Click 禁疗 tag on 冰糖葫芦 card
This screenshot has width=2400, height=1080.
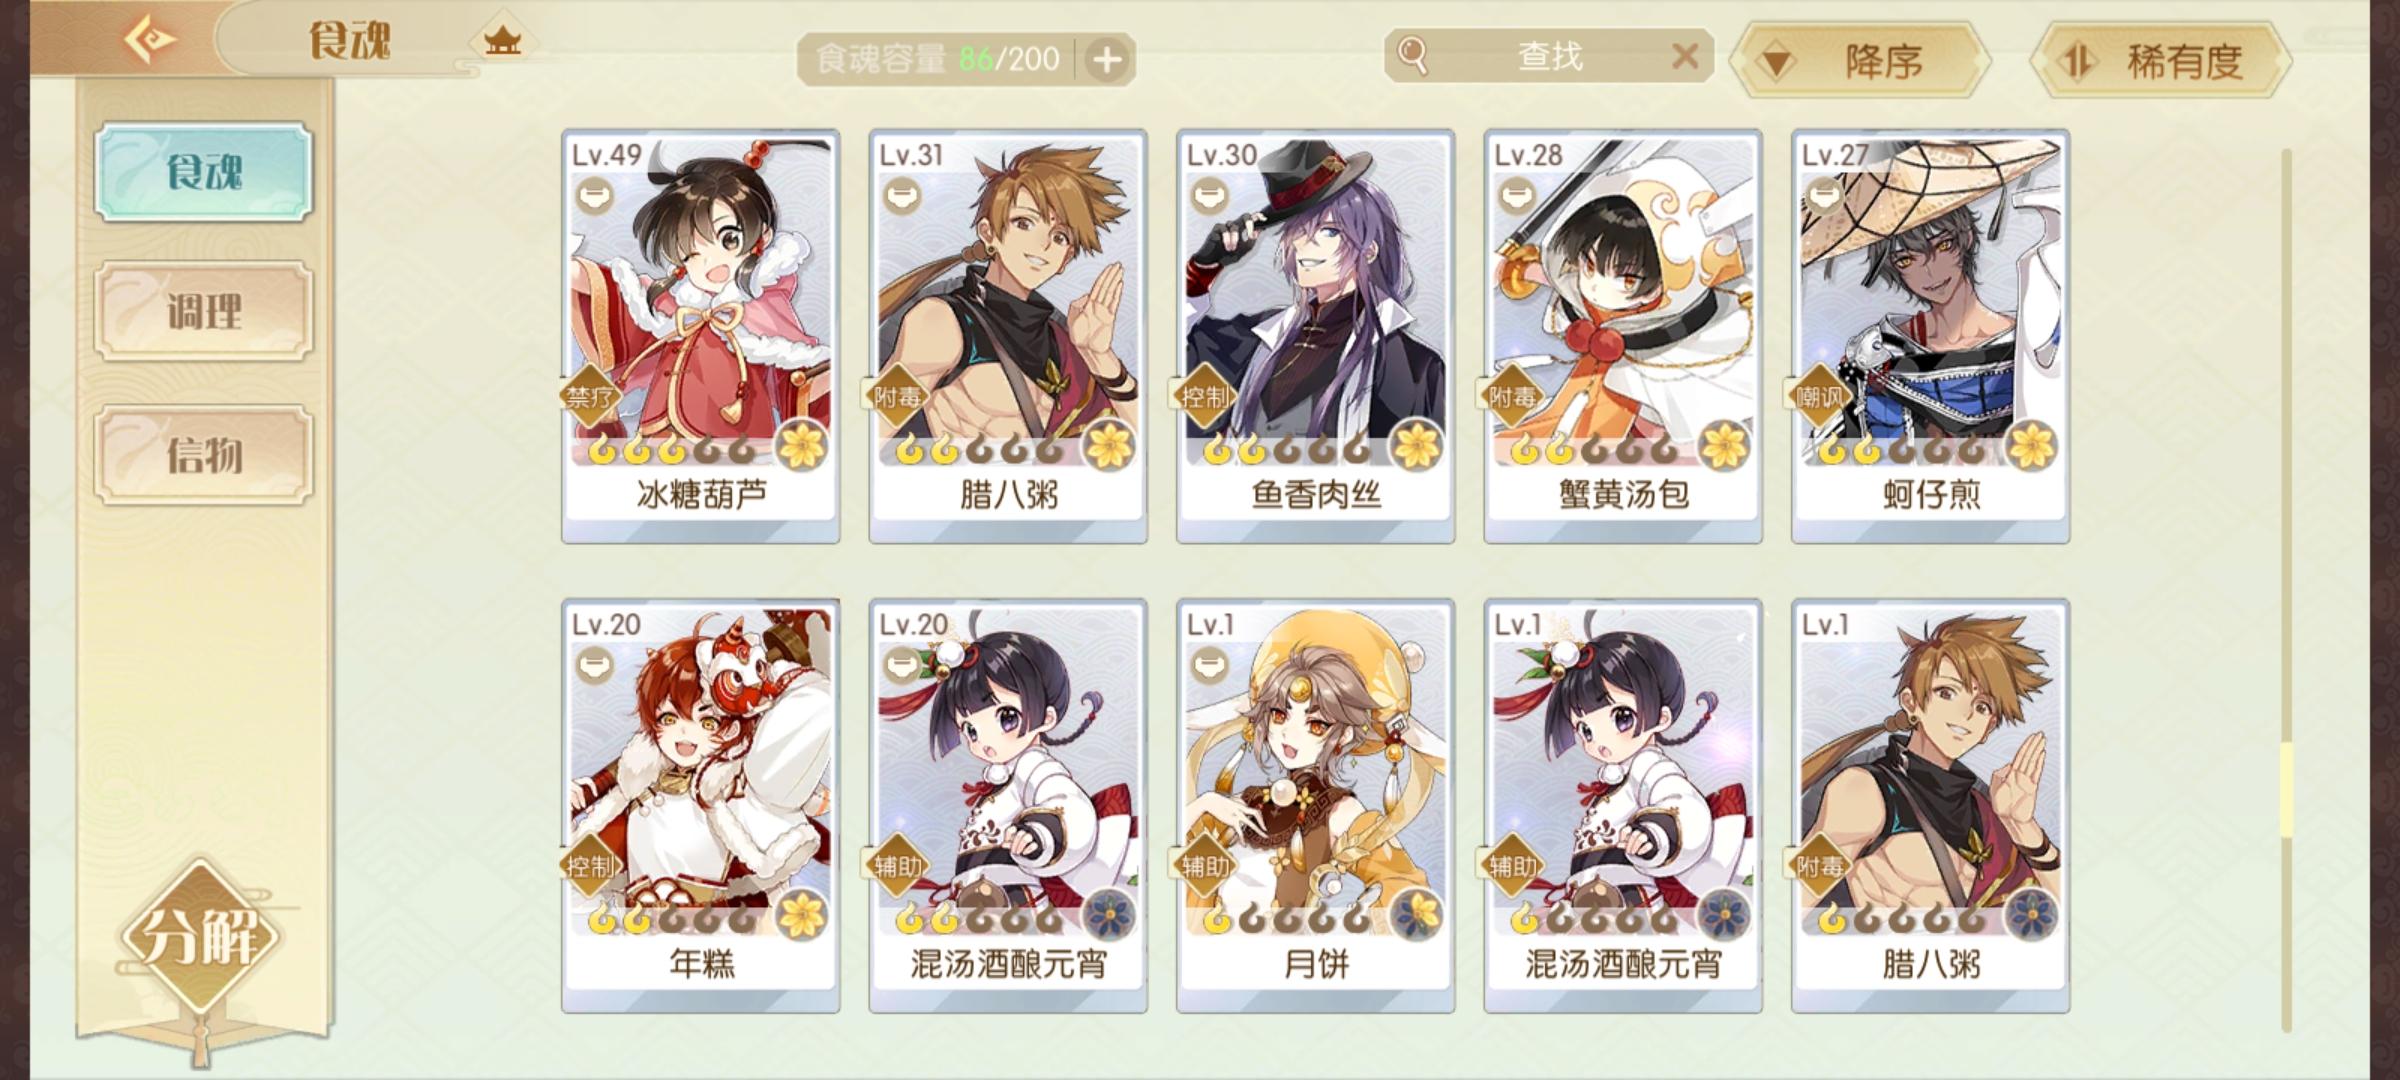pos(590,397)
